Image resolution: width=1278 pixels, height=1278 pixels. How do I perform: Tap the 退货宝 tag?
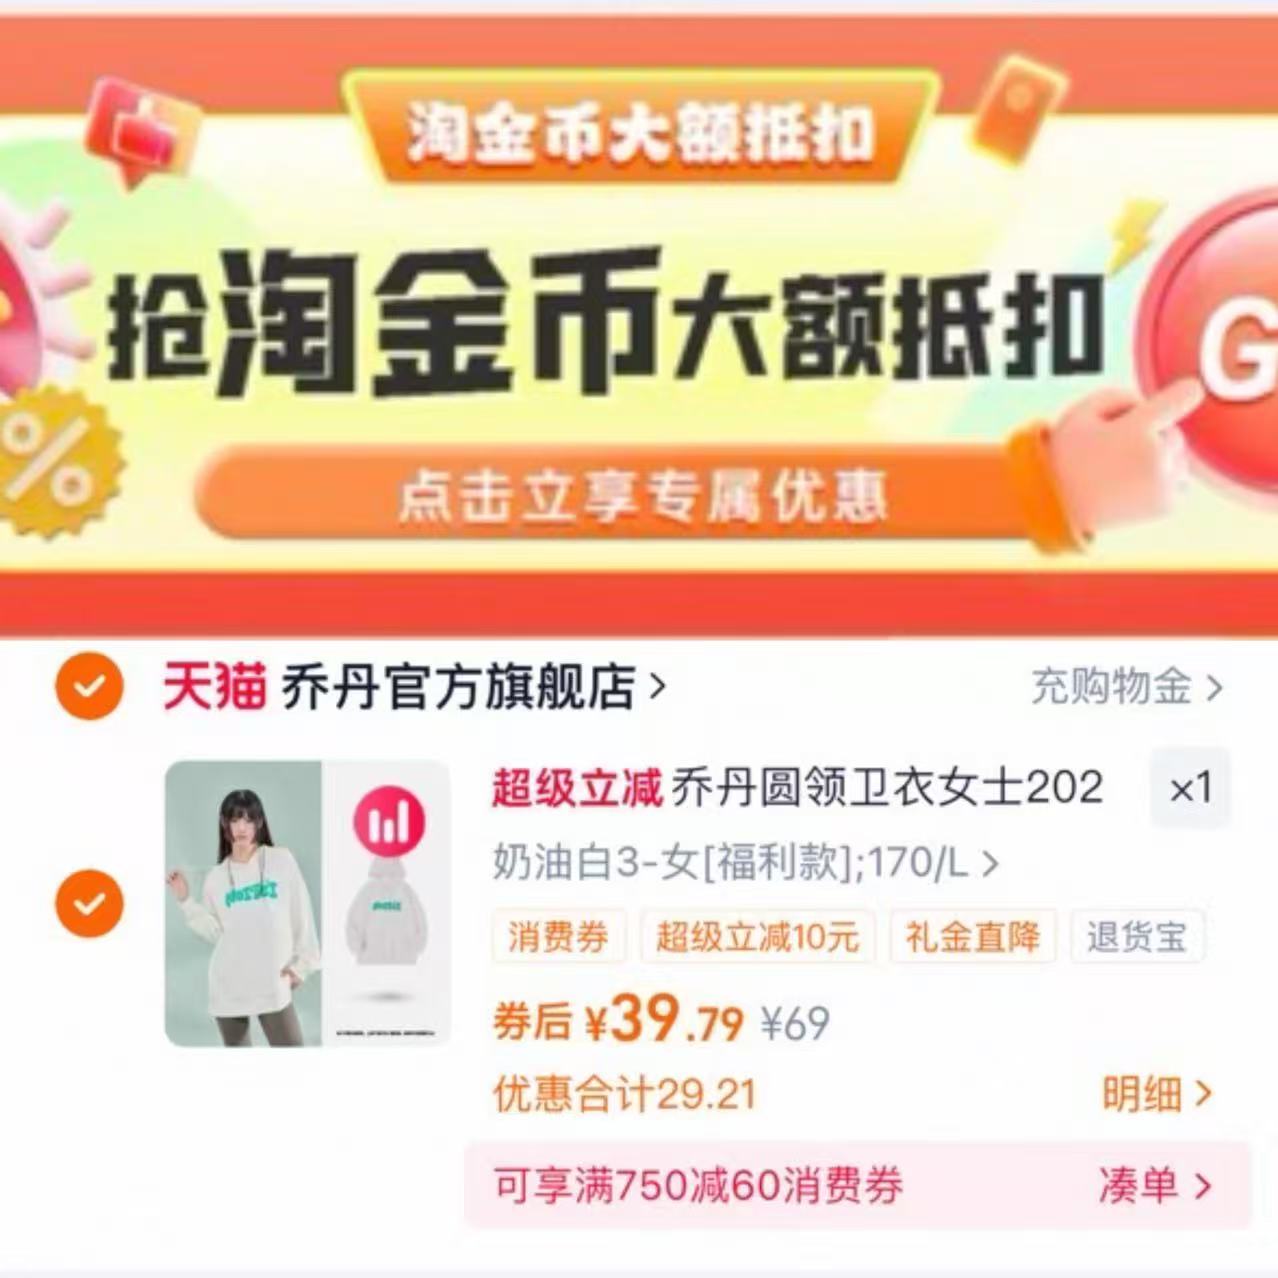1137,937
